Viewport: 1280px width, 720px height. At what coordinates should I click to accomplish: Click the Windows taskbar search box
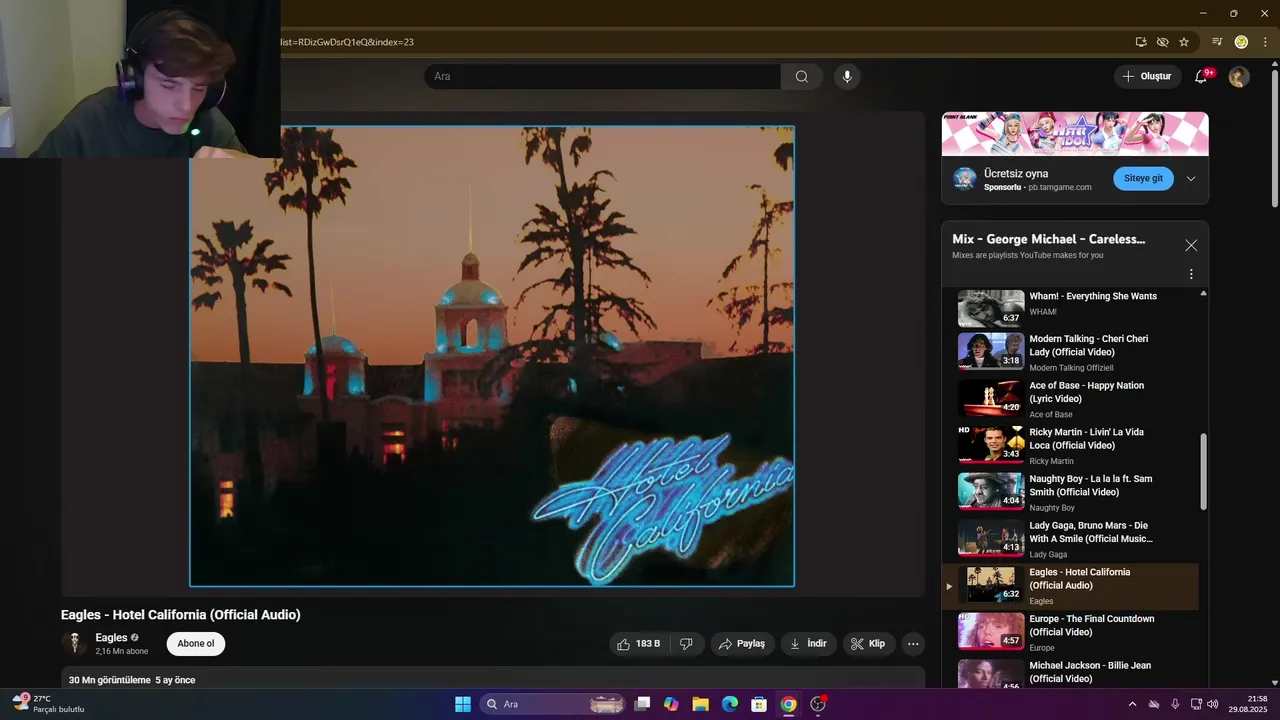coord(553,704)
